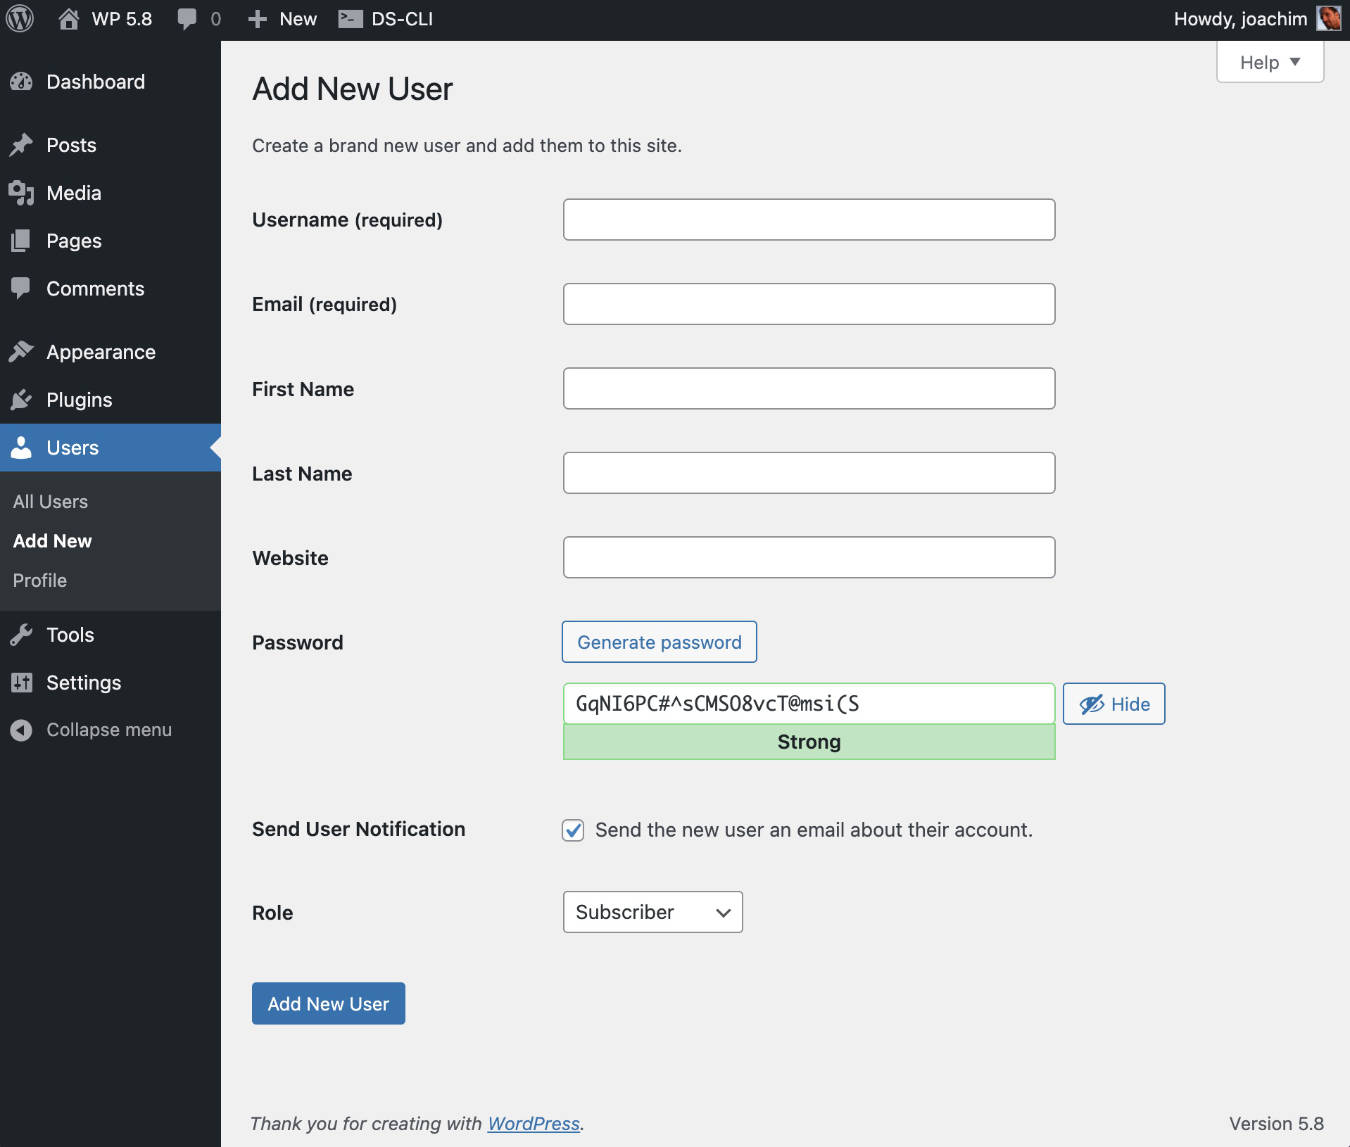Open the New content menu with the plus icon

(x=257, y=18)
